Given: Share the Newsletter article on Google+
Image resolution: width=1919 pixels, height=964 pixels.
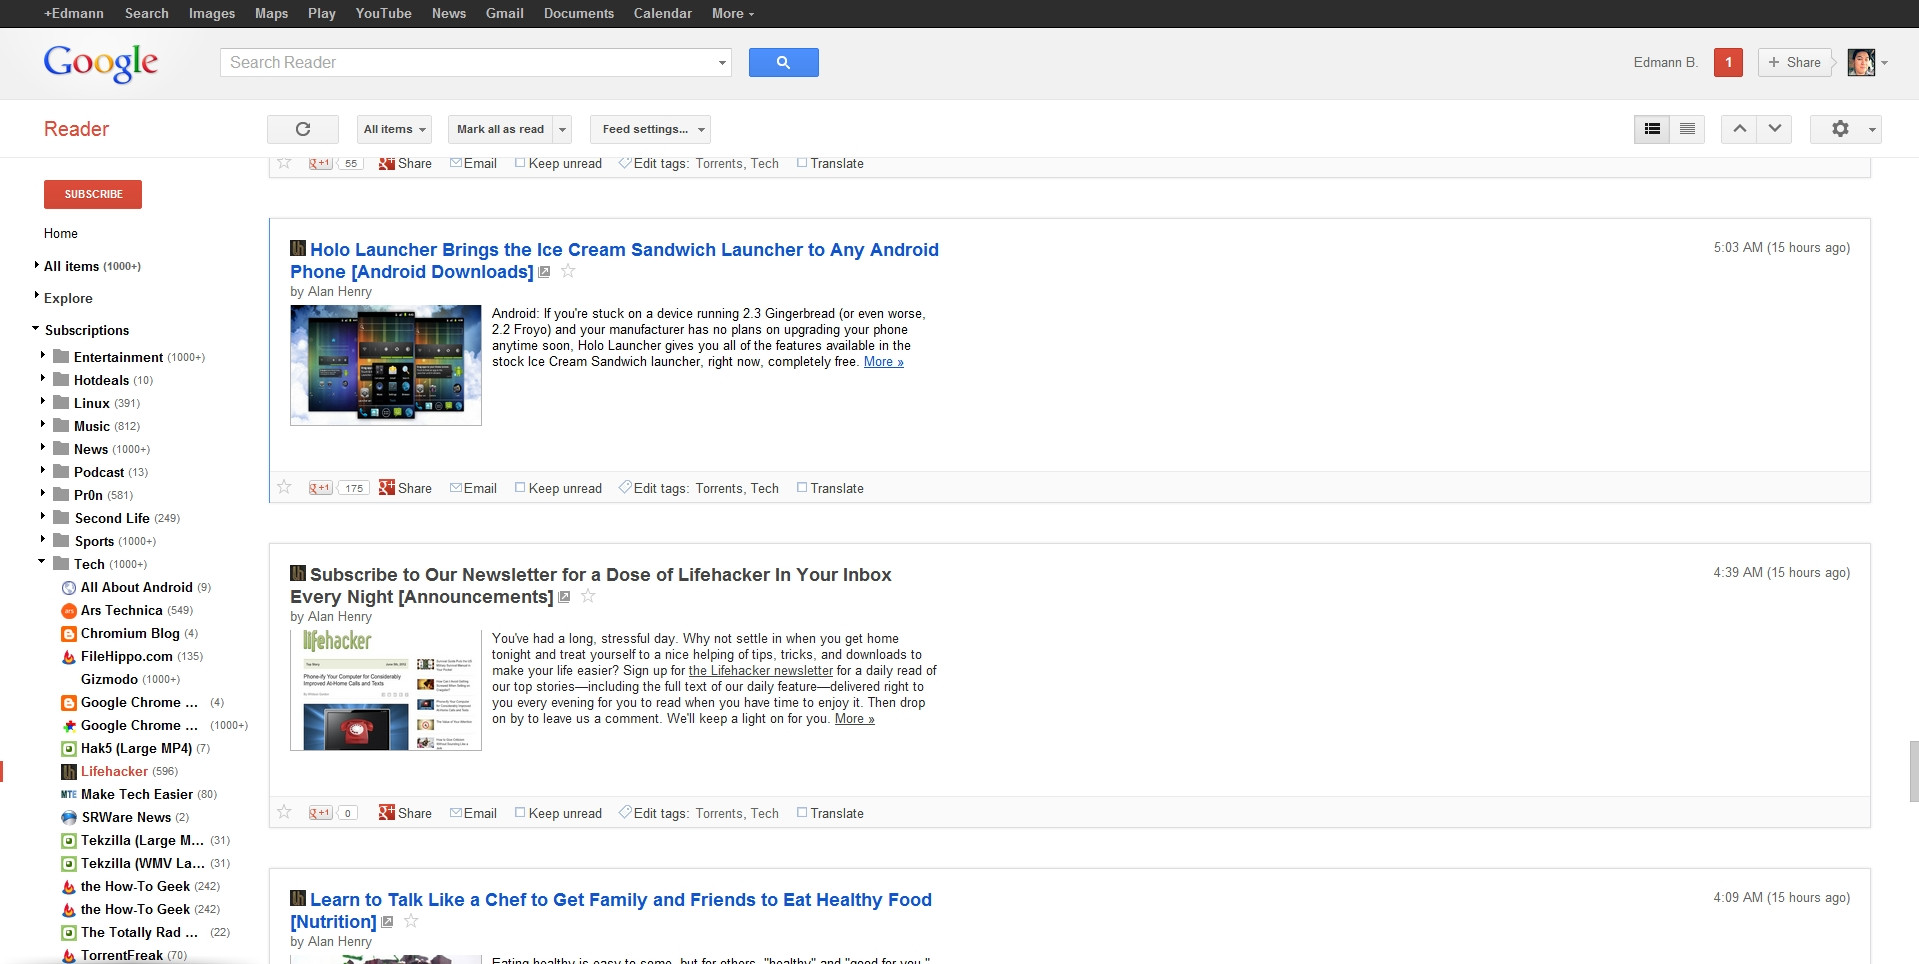Looking at the screenshot, I should point(405,813).
